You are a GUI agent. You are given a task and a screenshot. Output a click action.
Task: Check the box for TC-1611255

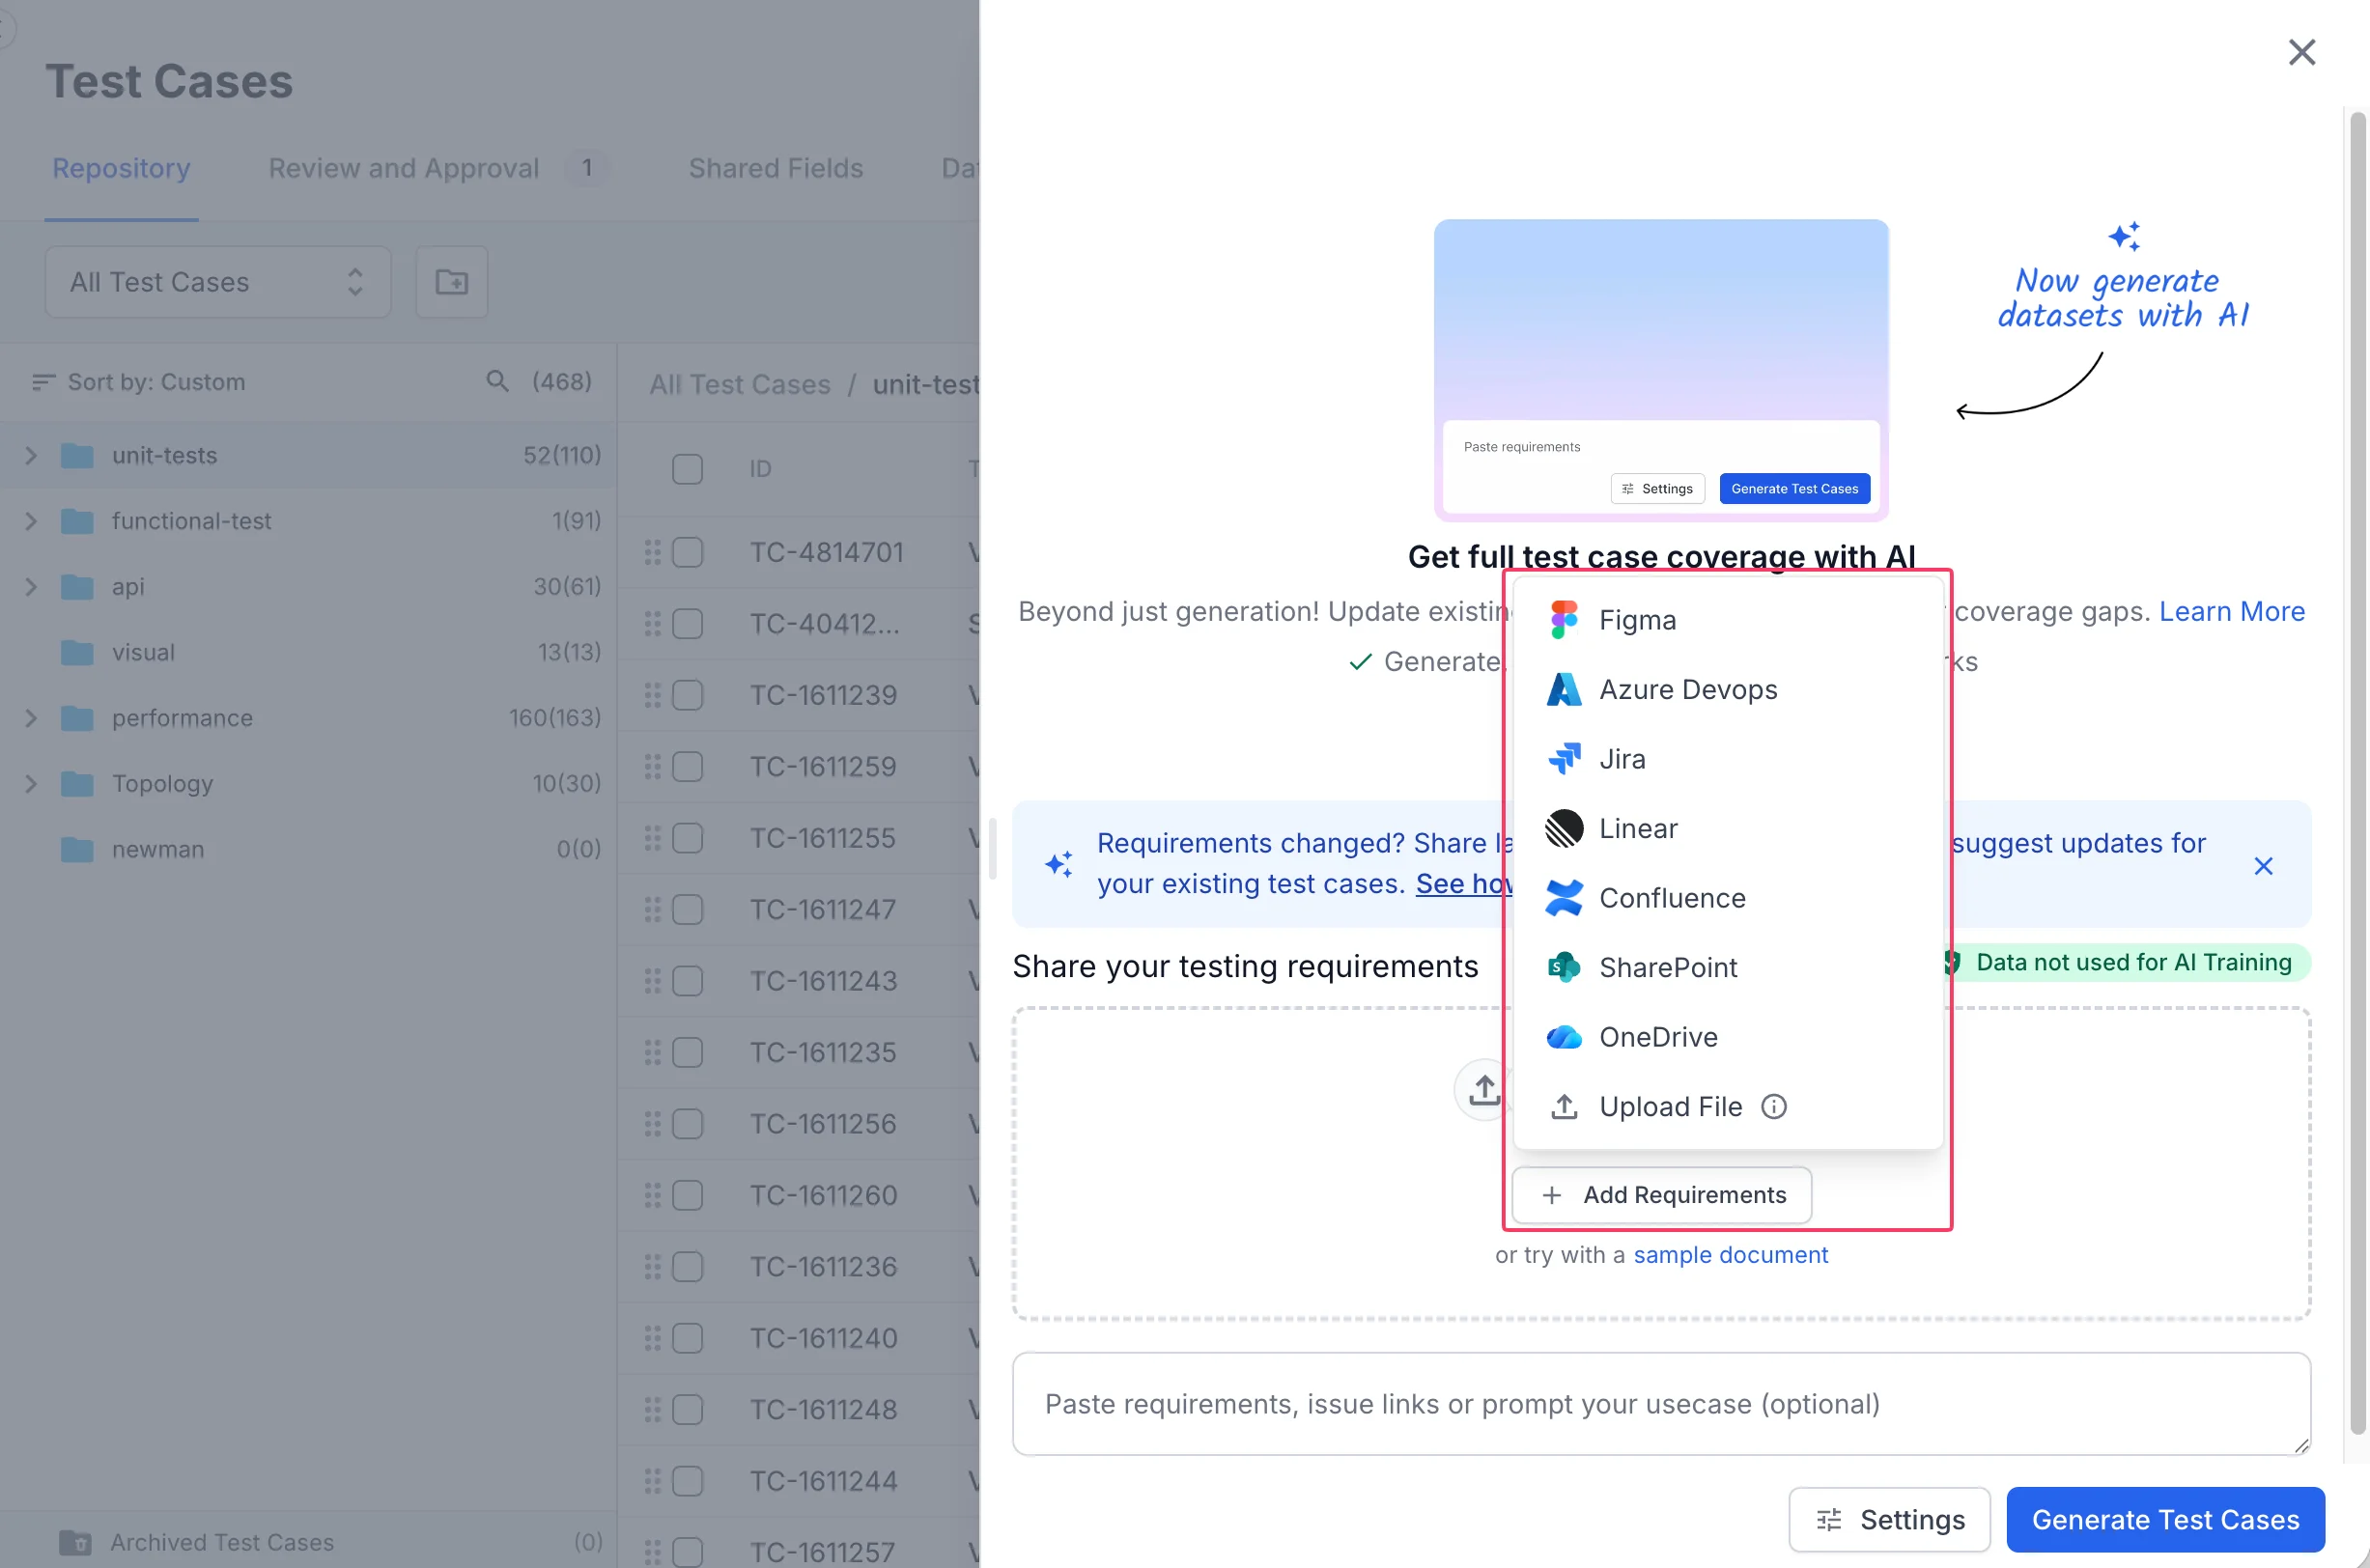(x=687, y=838)
